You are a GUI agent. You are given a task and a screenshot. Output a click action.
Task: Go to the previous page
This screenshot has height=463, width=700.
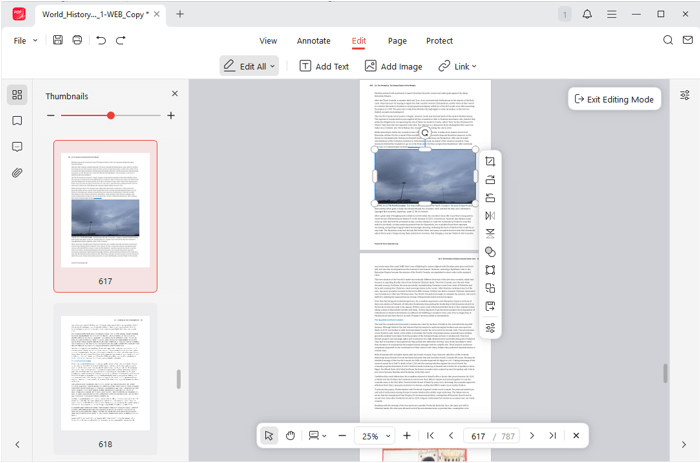pos(451,436)
